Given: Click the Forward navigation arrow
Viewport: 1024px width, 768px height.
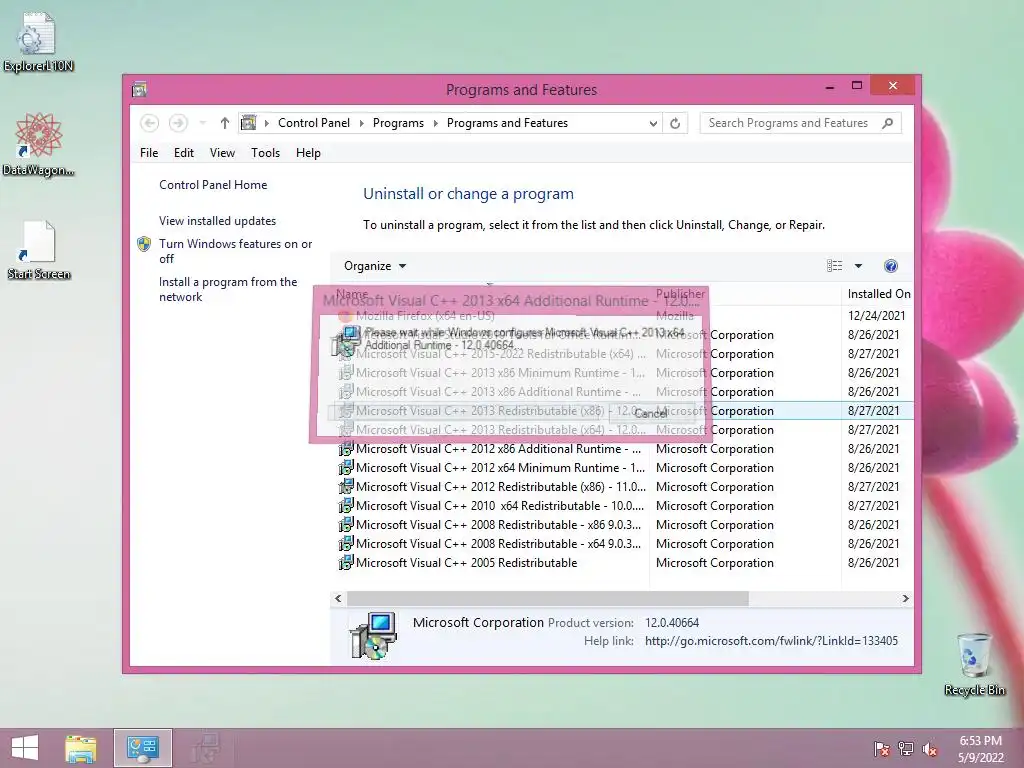Looking at the screenshot, I should click(178, 123).
